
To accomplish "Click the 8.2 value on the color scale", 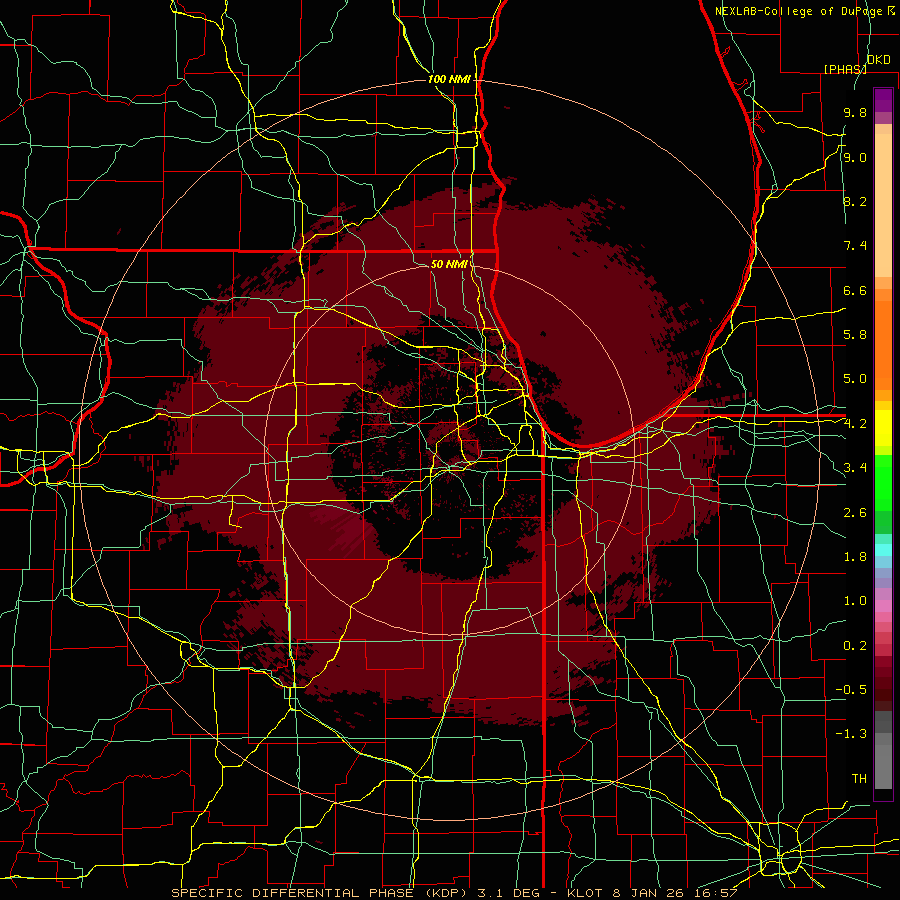I will pyautogui.click(x=855, y=201).
